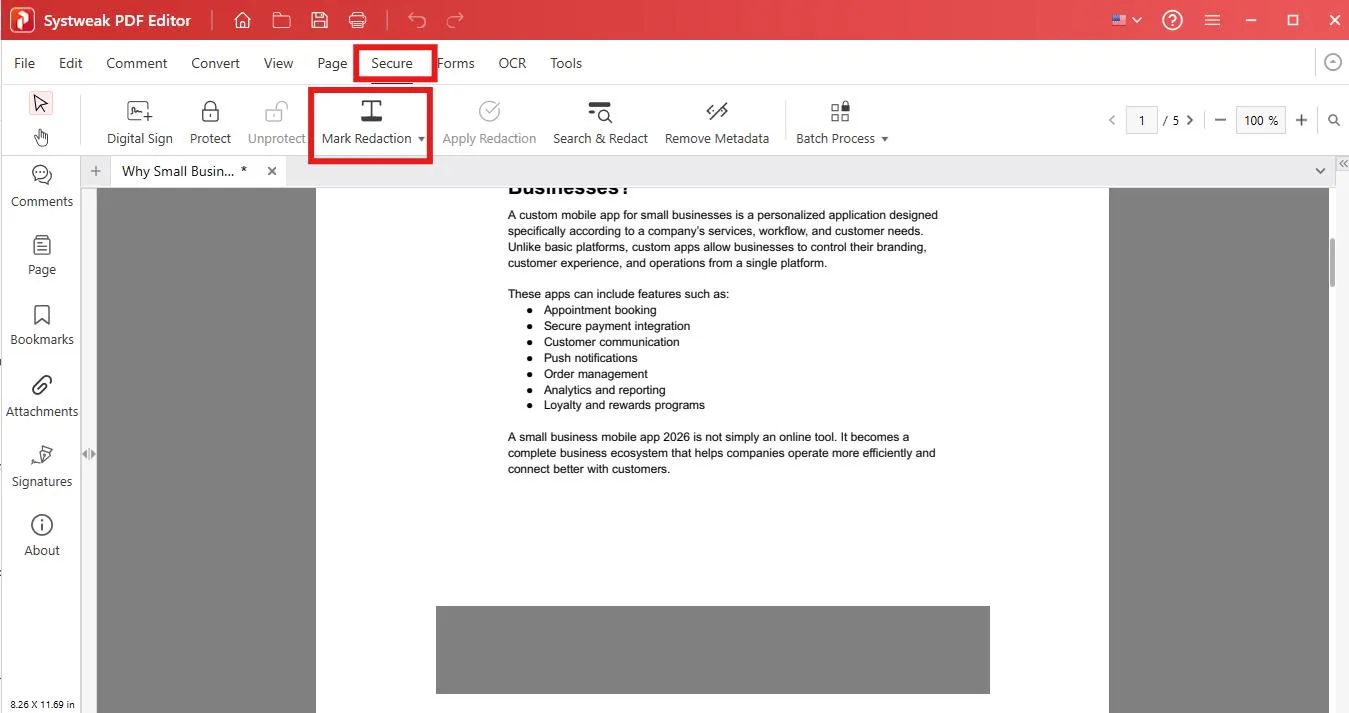
Task: Select the Protect padlock icon
Action: point(210,111)
